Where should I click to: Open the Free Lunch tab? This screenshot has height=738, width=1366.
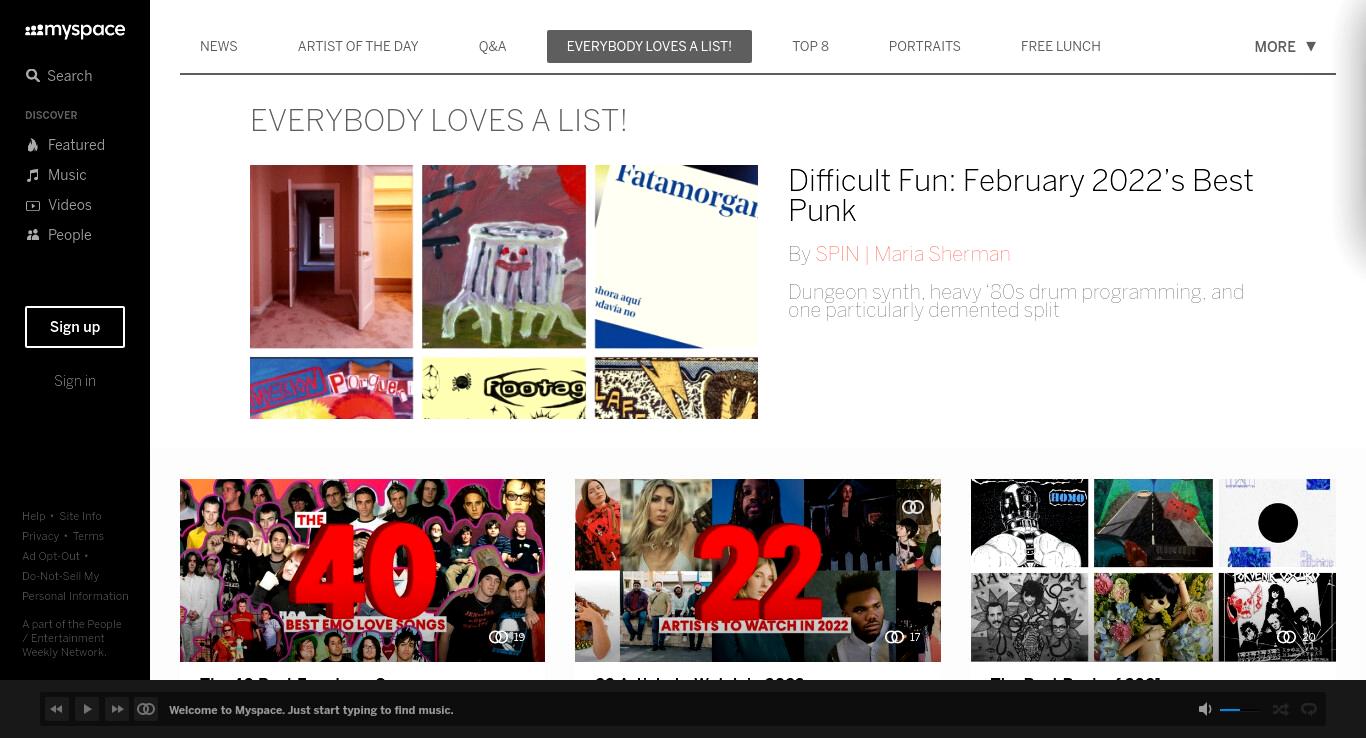coord(1060,46)
